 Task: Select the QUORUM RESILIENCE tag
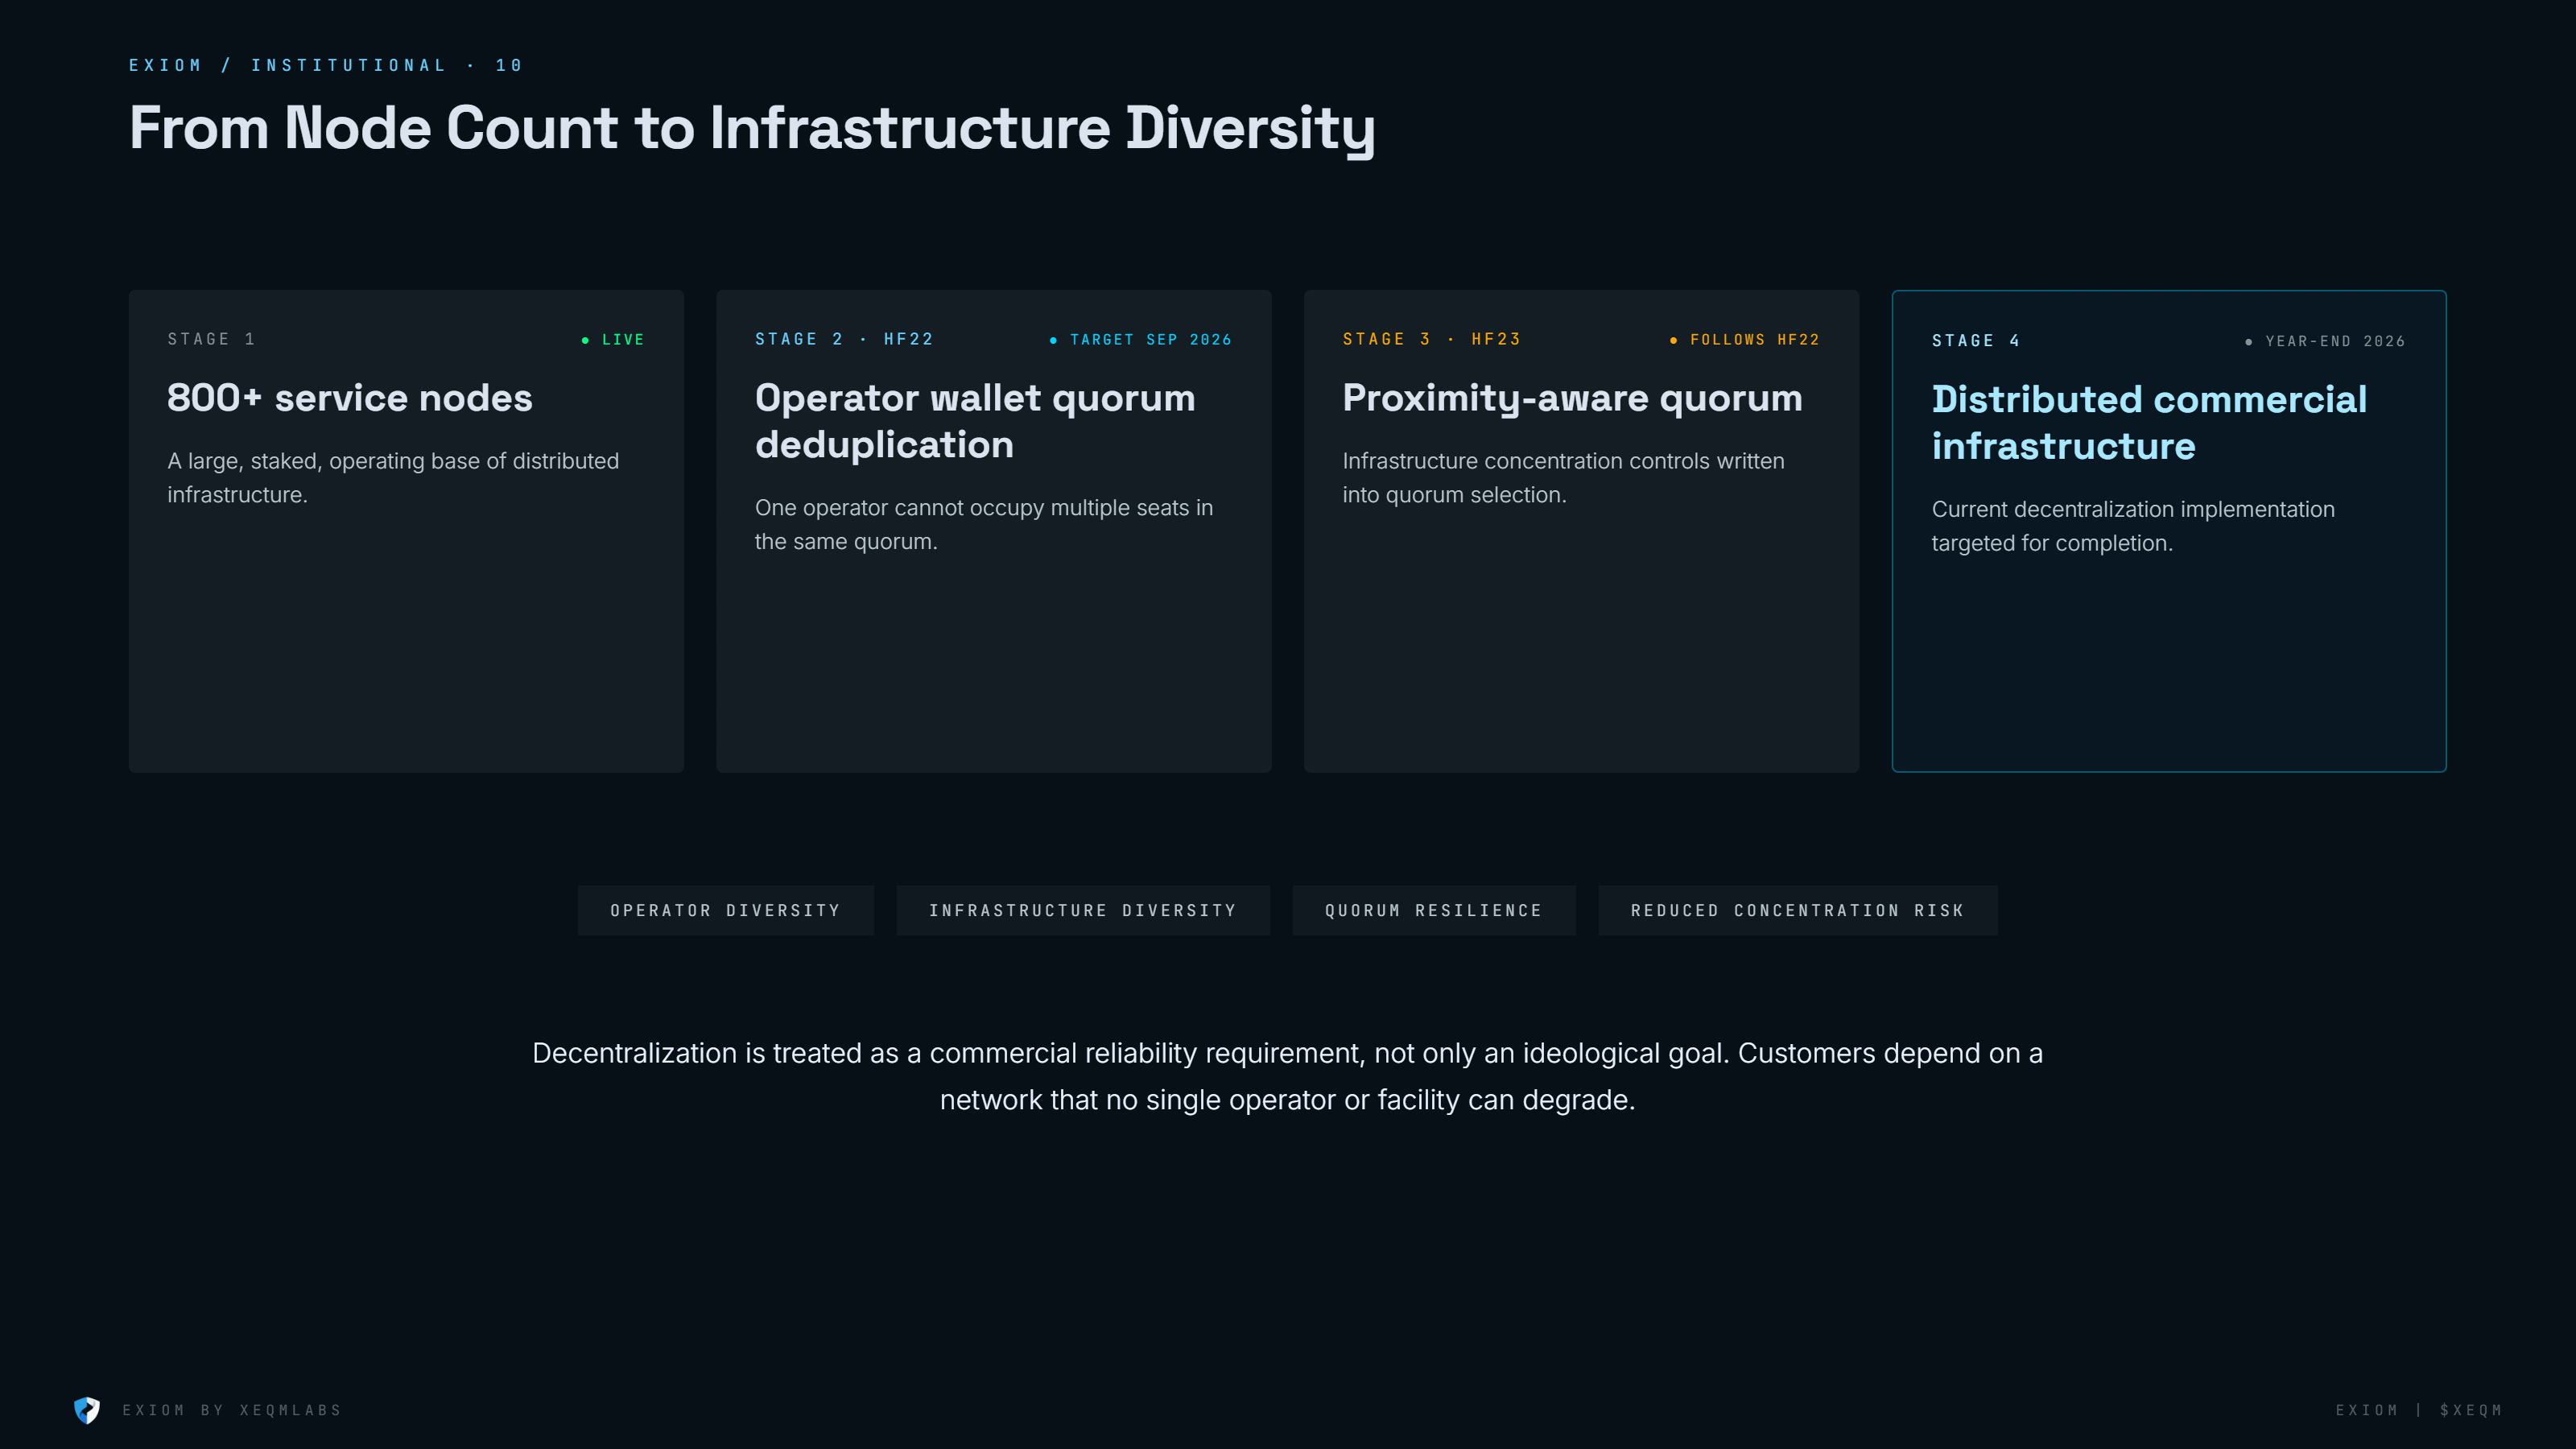1434,910
